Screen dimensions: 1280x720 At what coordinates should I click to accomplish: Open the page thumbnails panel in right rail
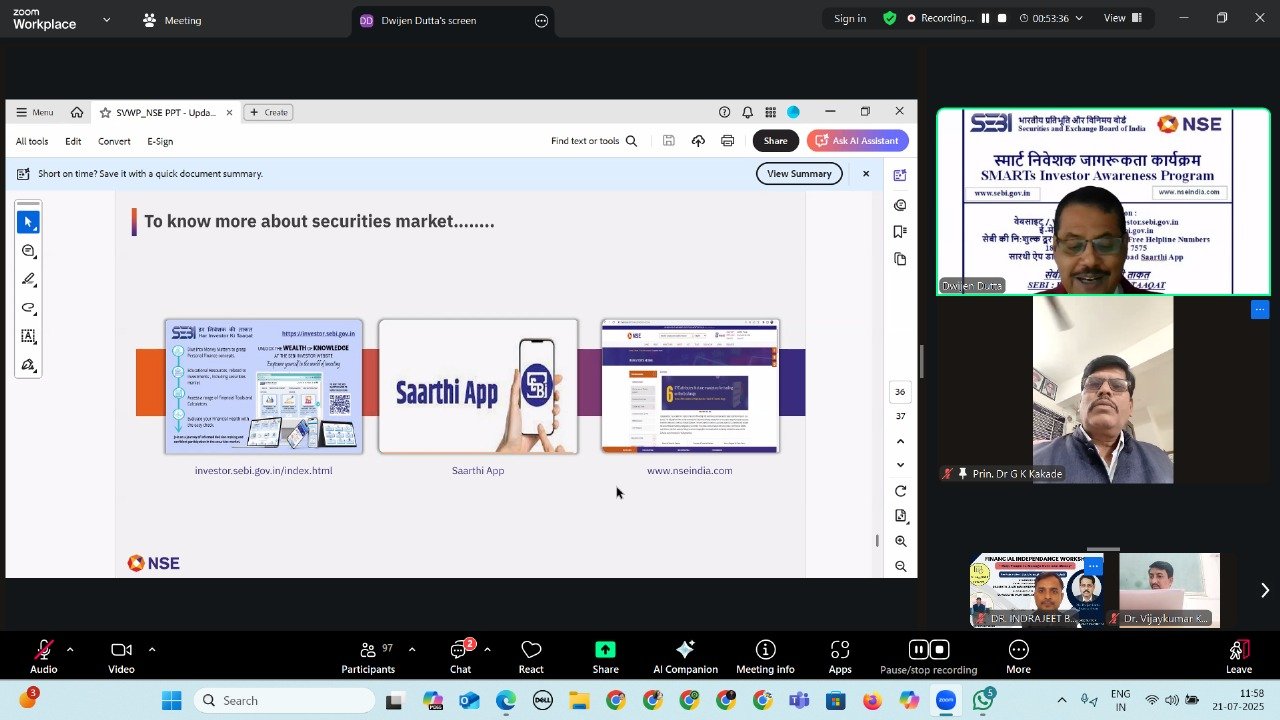(x=900, y=259)
